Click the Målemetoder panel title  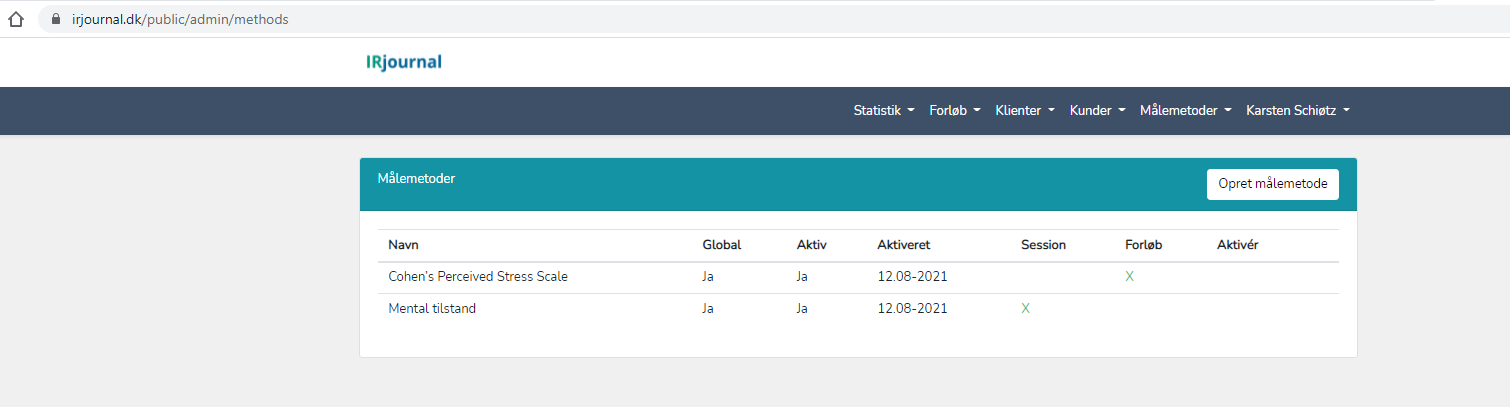coord(417,179)
